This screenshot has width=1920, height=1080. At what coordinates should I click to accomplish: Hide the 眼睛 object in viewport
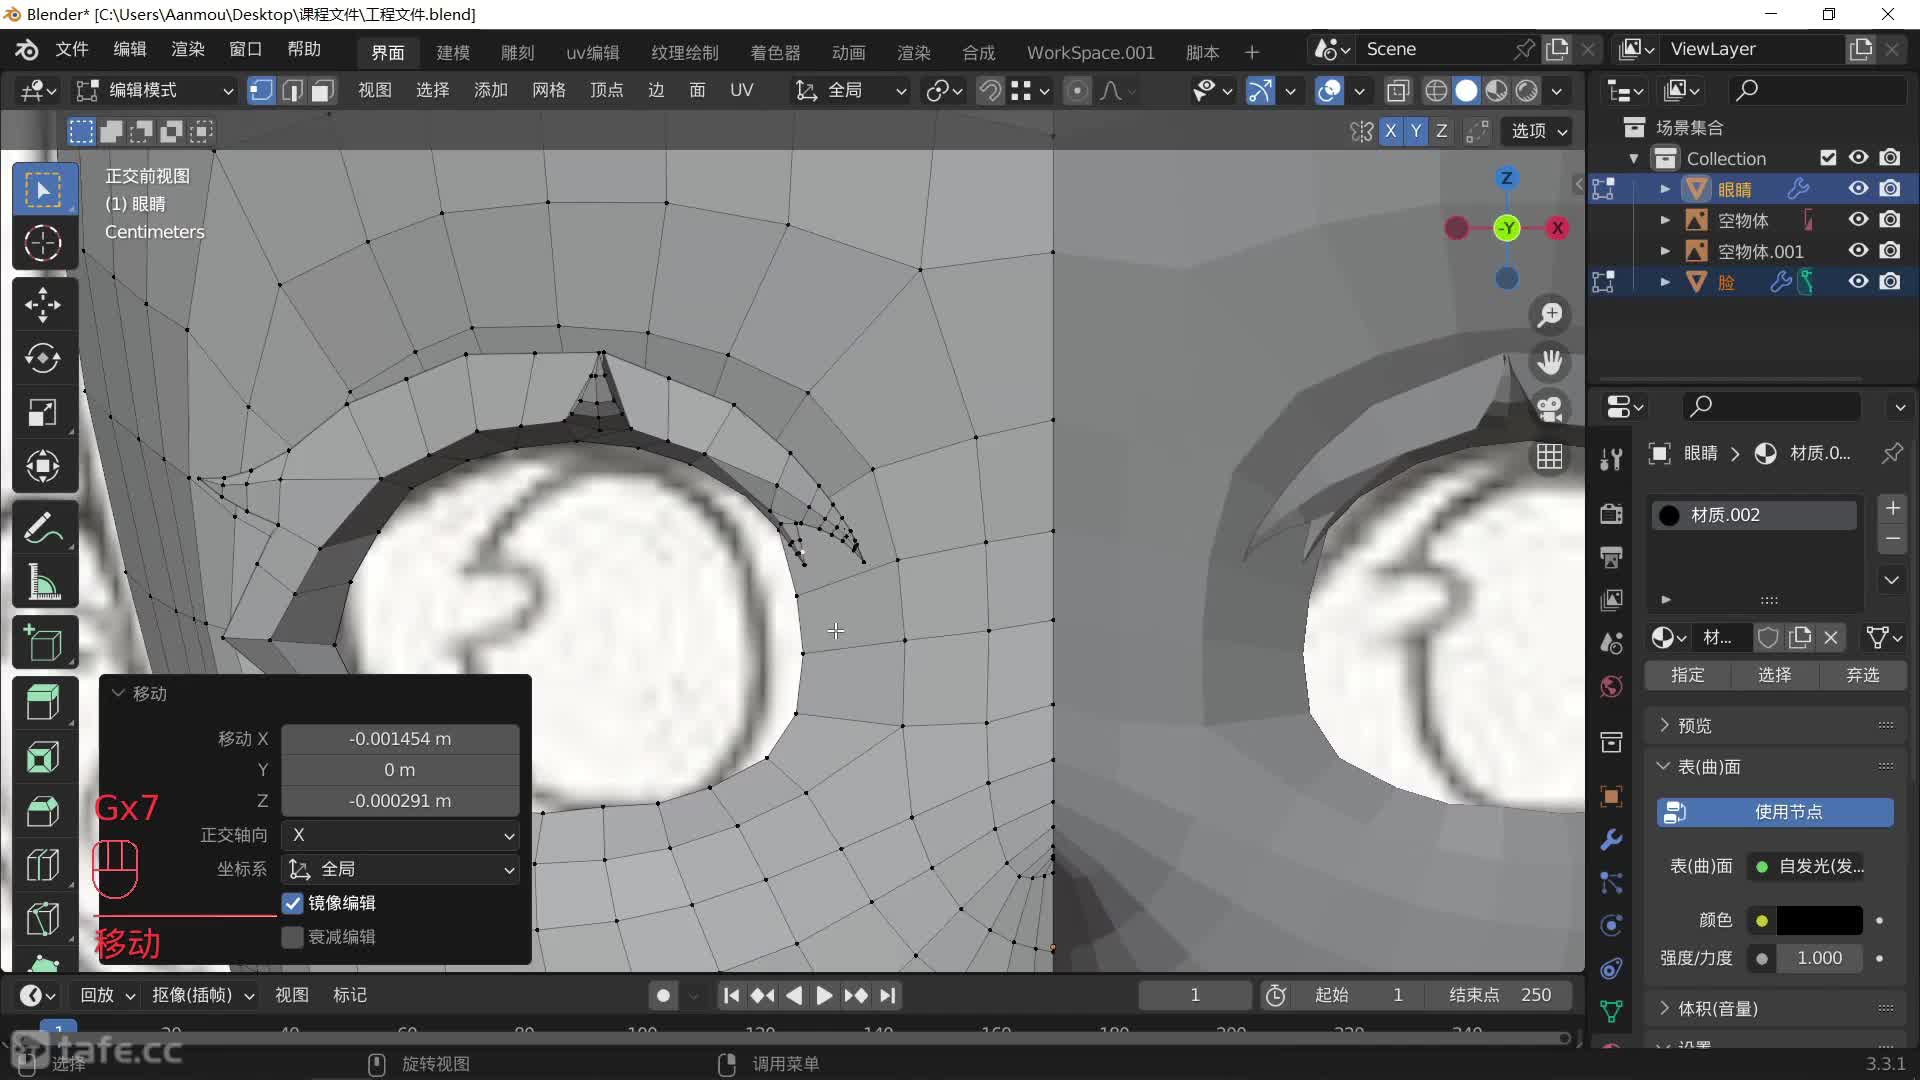[x=1858, y=189]
